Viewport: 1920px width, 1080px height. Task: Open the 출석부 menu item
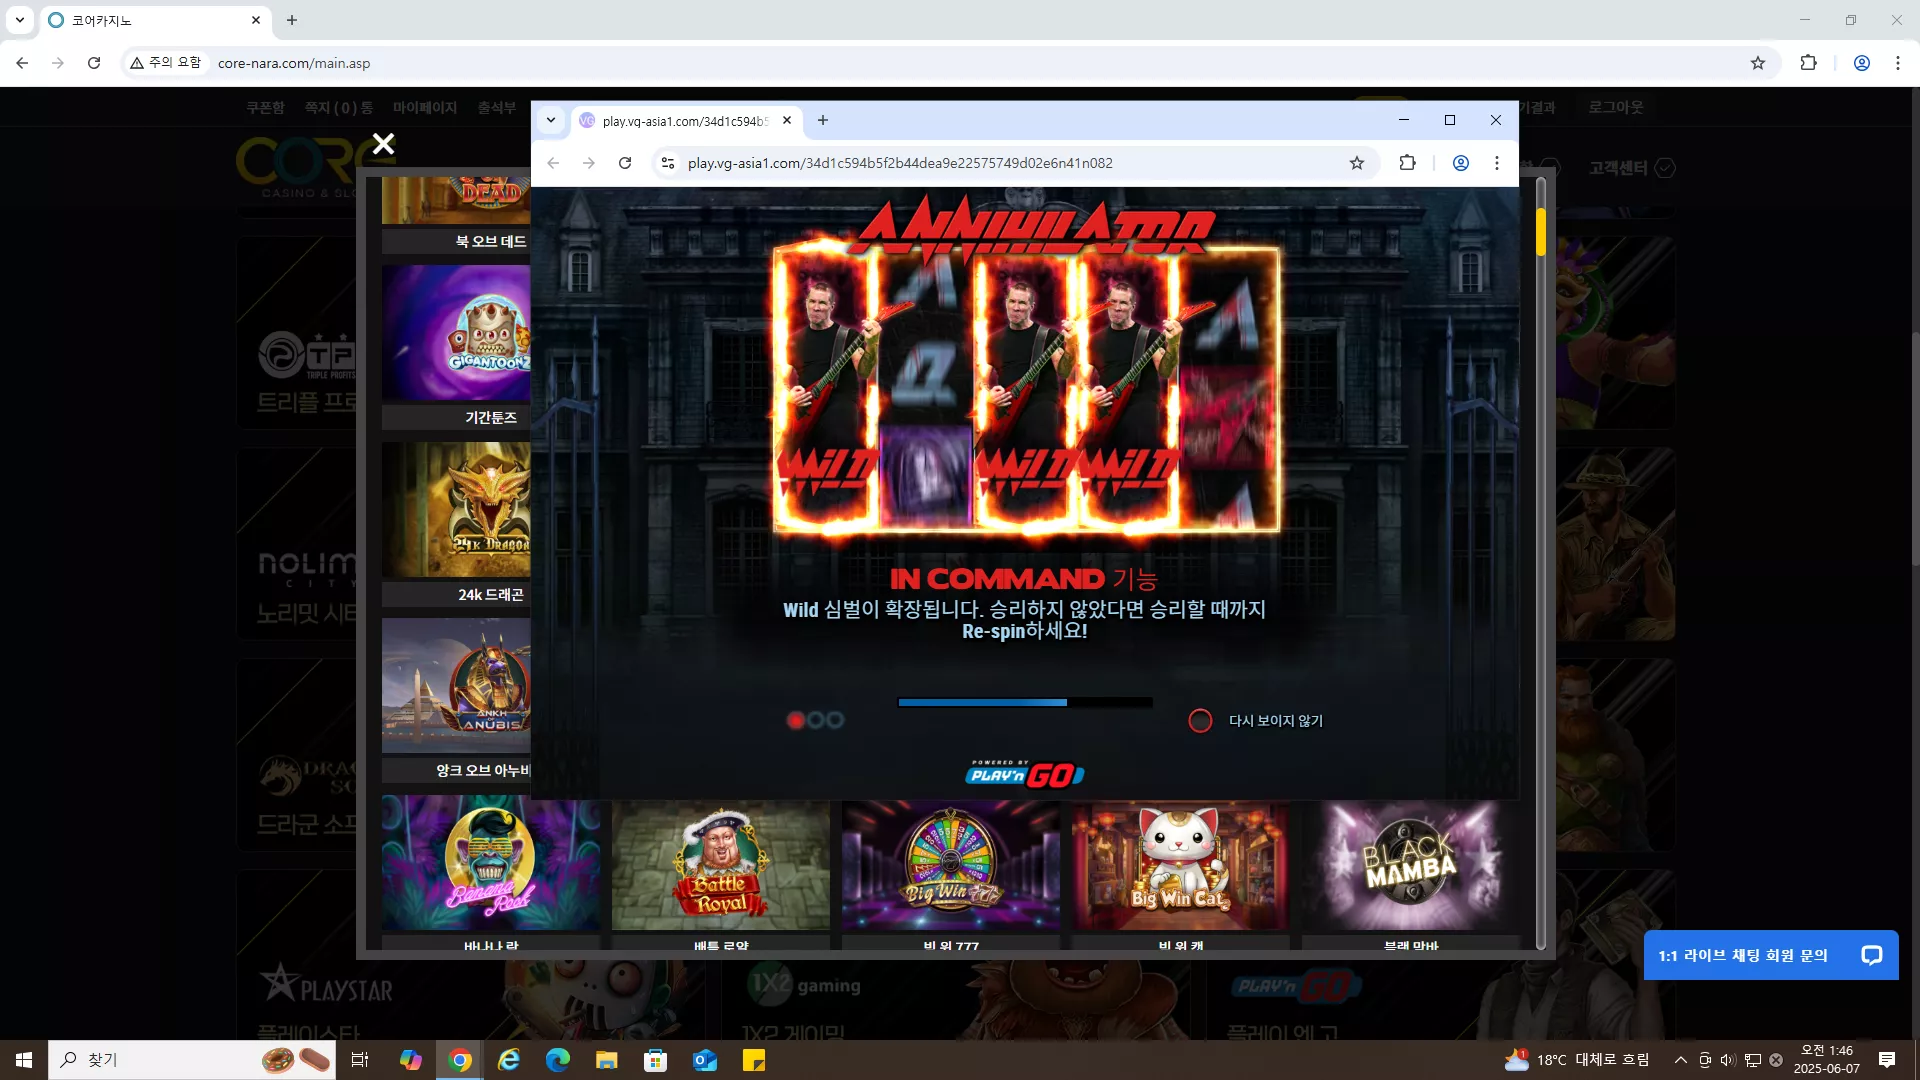[497, 107]
